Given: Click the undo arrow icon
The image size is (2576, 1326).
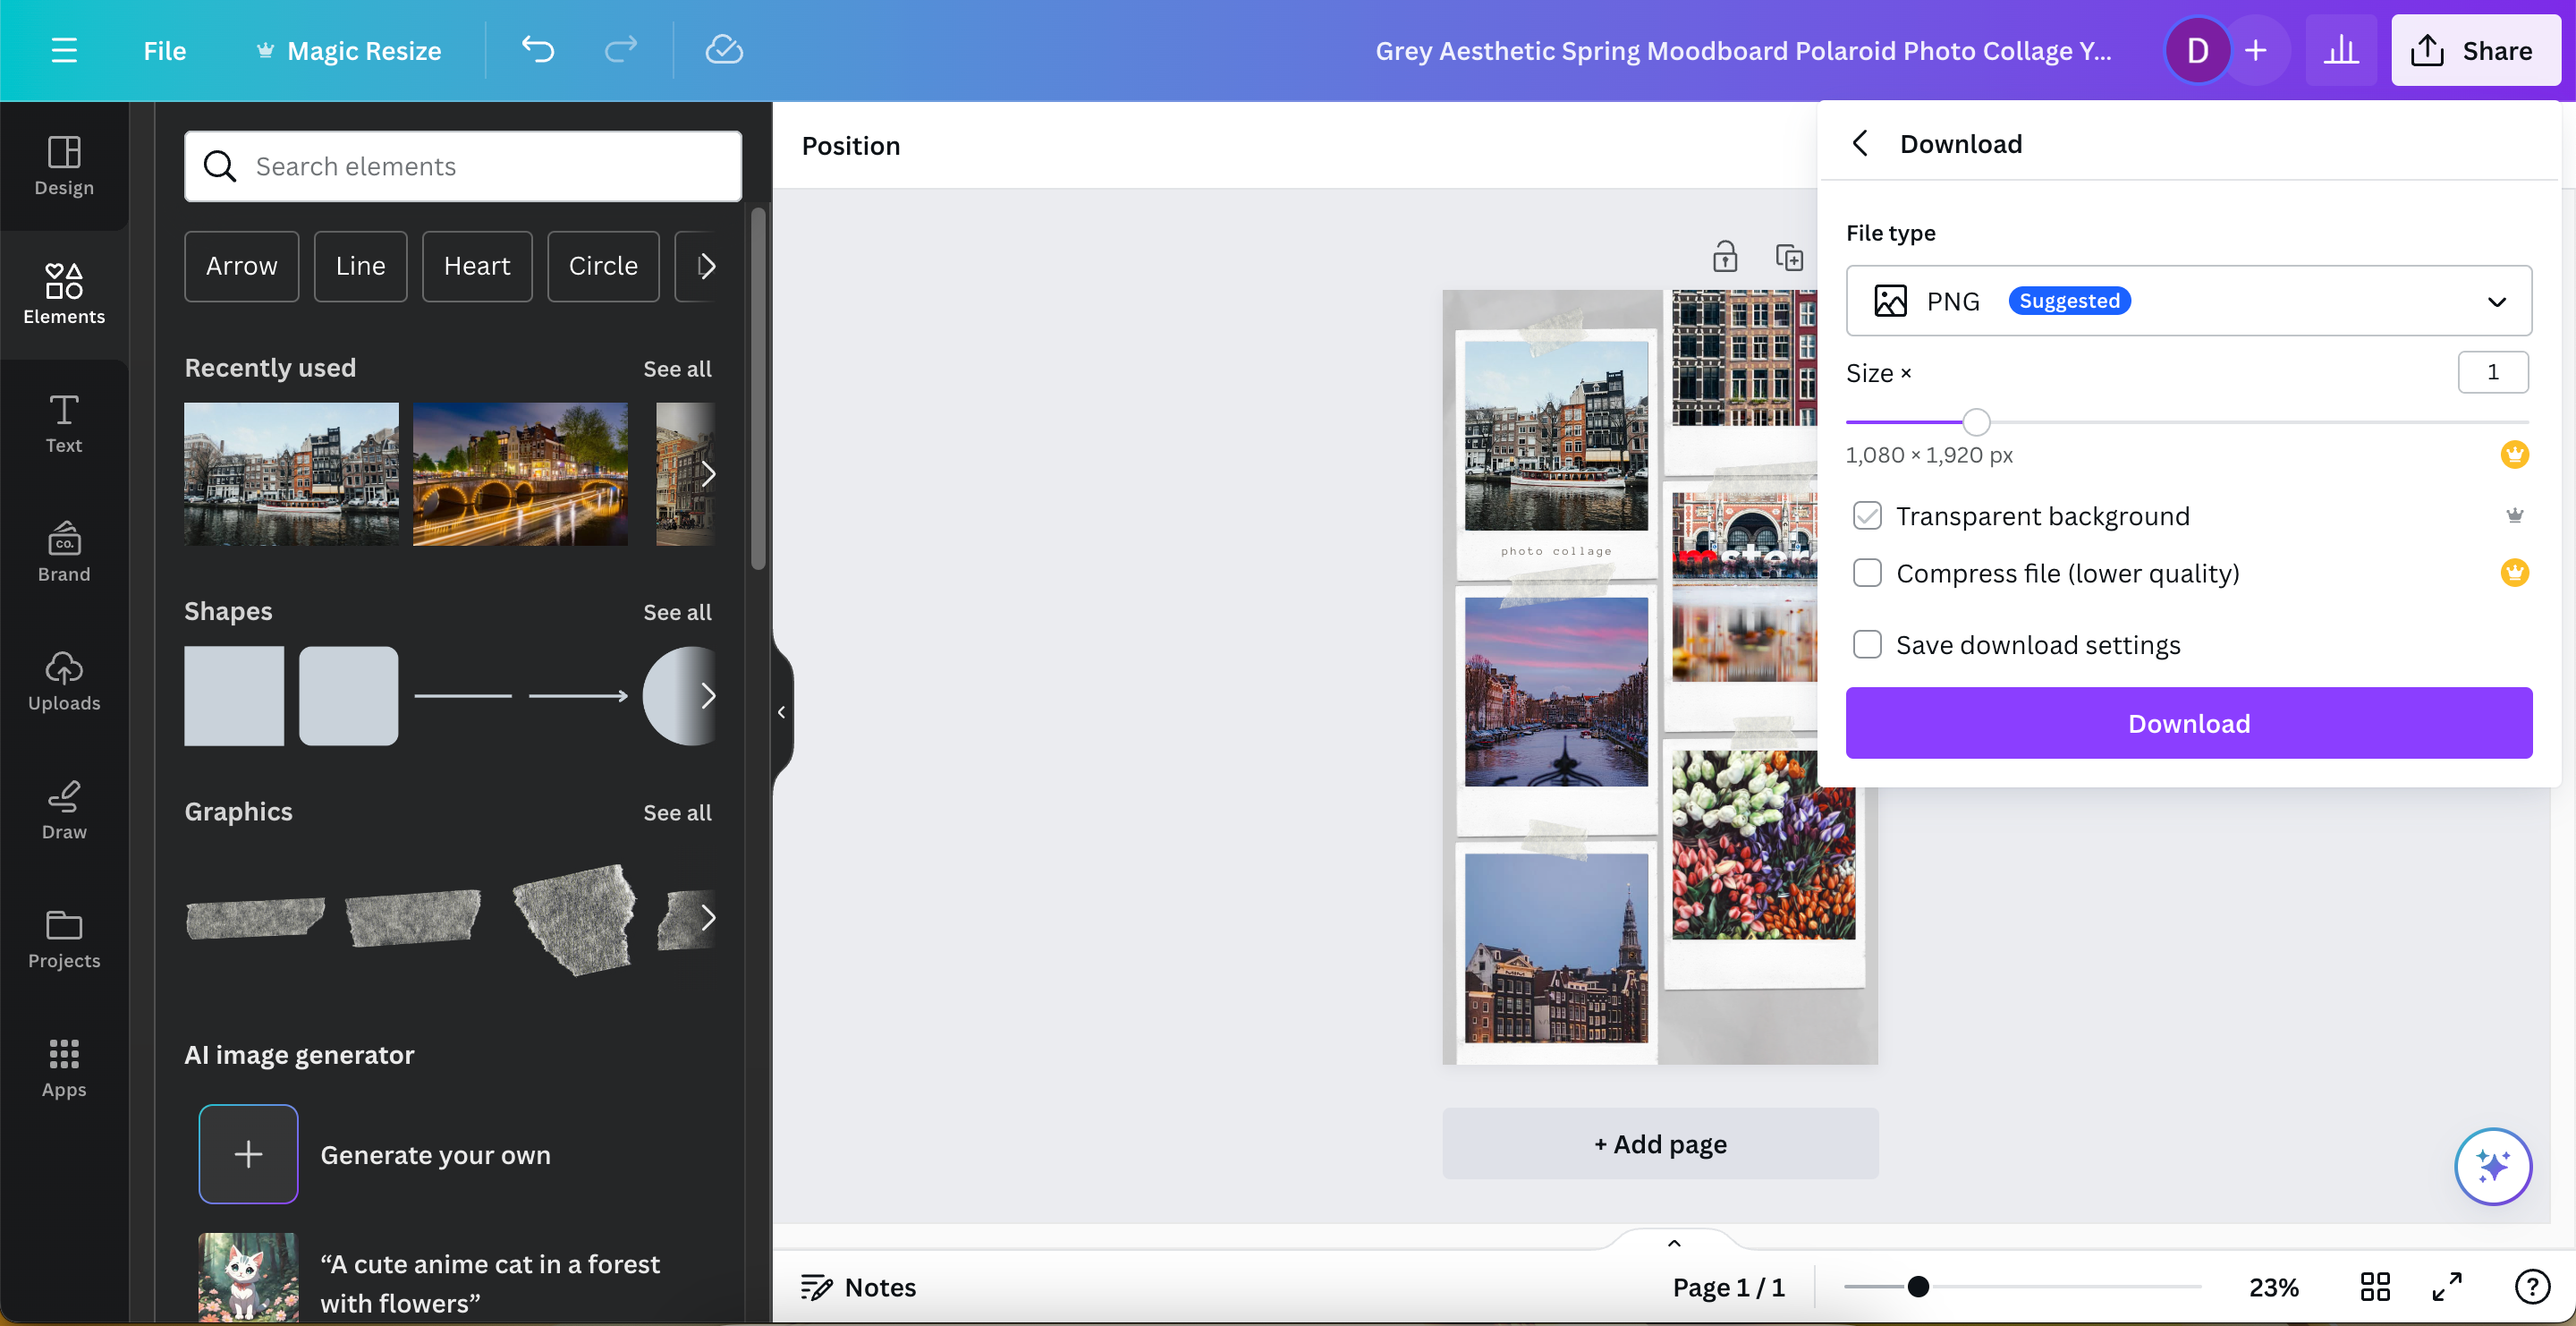Looking at the screenshot, I should click(x=537, y=50).
